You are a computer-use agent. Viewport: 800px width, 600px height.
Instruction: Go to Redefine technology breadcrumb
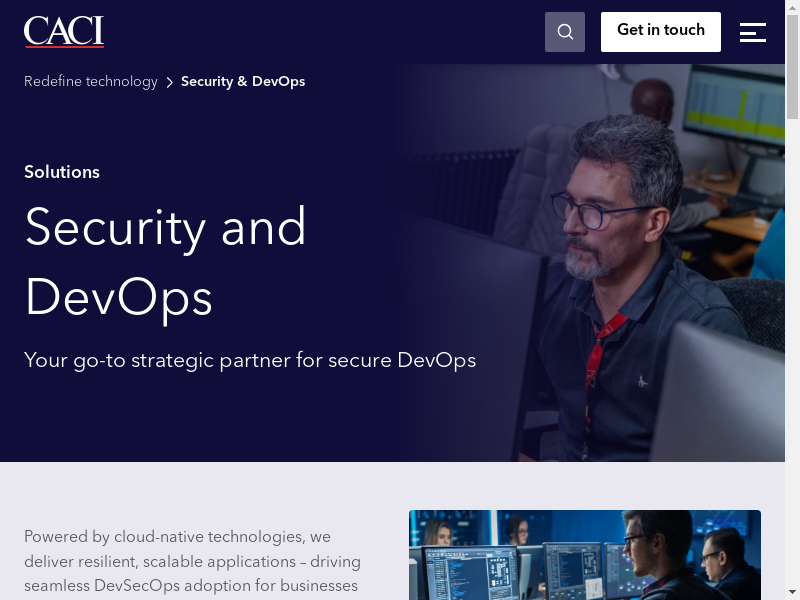coord(91,82)
